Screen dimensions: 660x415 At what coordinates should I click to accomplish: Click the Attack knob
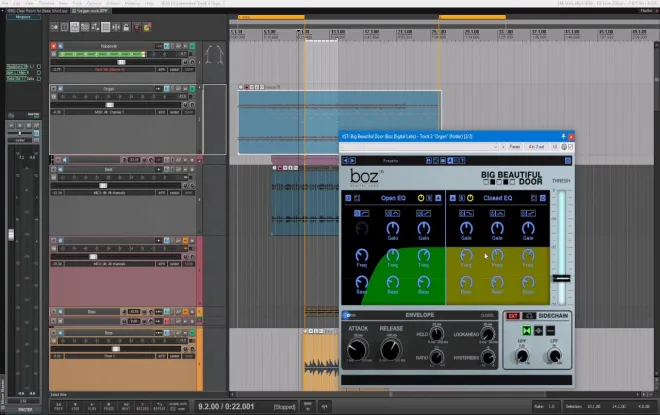point(357,349)
